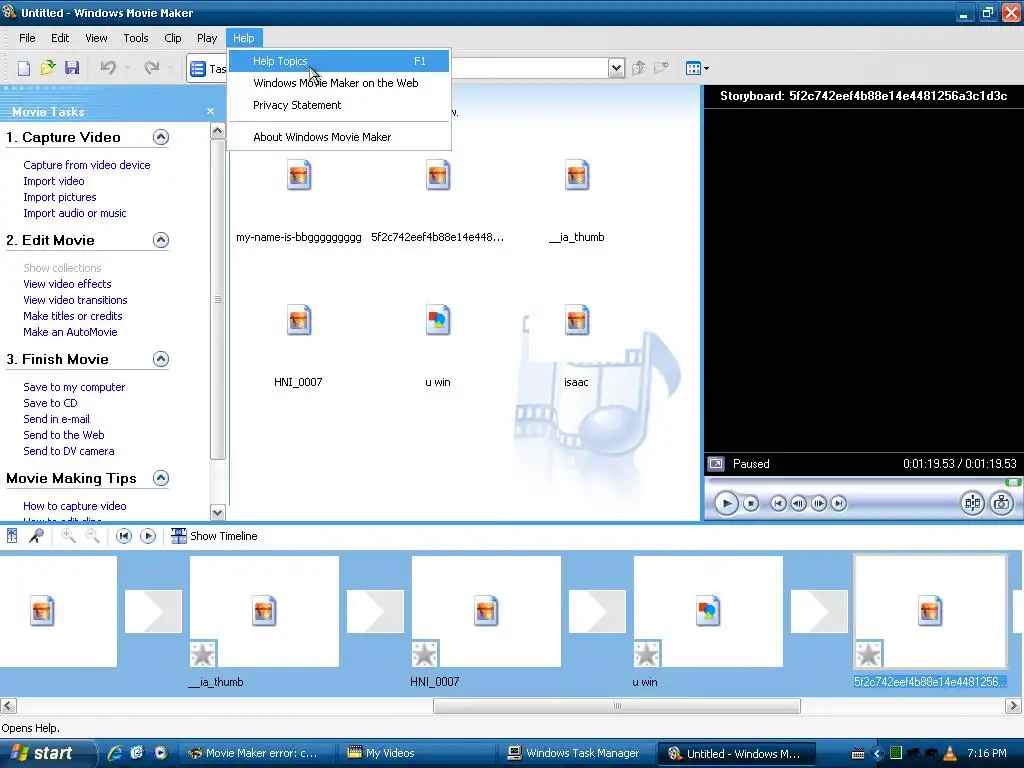Viewport: 1024px width, 768px height.
Task: Select the my-name-is-bbgggggggg clip
Action: pyautogui.click(x=298, y=200)
